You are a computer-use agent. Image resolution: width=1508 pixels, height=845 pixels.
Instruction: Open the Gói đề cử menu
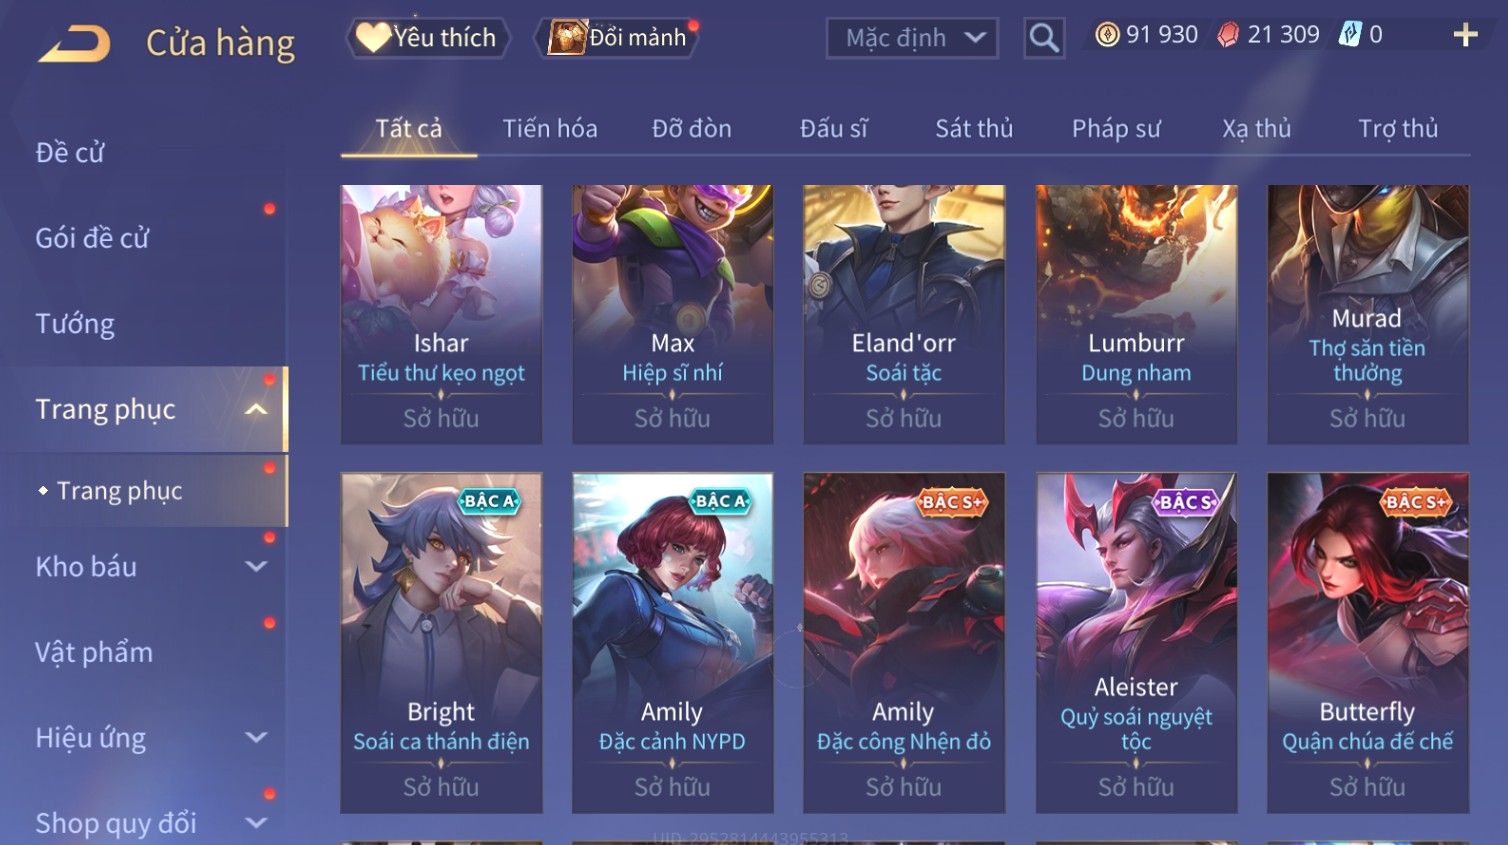coord(92,238)
